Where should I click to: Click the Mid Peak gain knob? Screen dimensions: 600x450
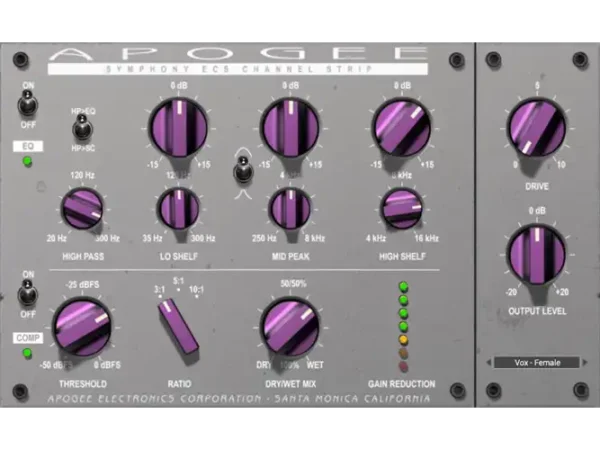[290, 127]
